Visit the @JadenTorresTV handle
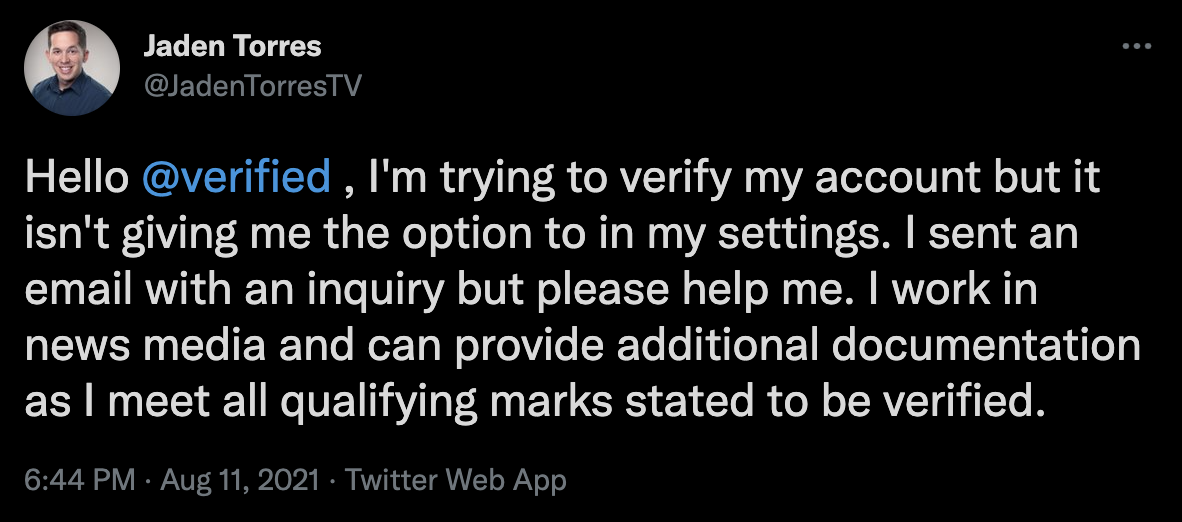1182x522 pixels. 253,86
